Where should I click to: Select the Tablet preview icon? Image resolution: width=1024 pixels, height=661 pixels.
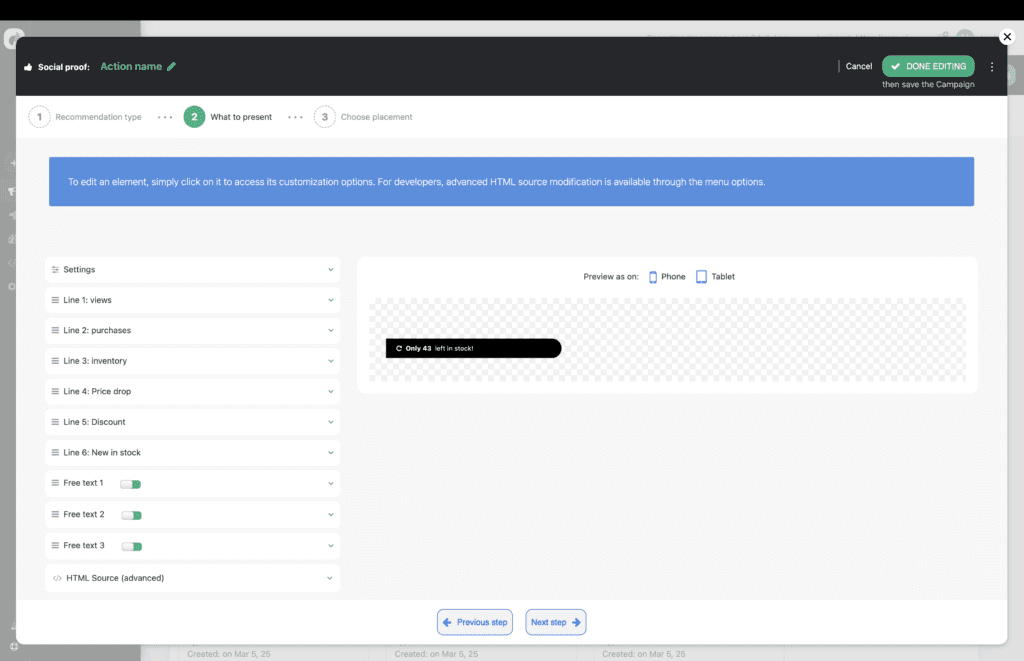point(701,277)
